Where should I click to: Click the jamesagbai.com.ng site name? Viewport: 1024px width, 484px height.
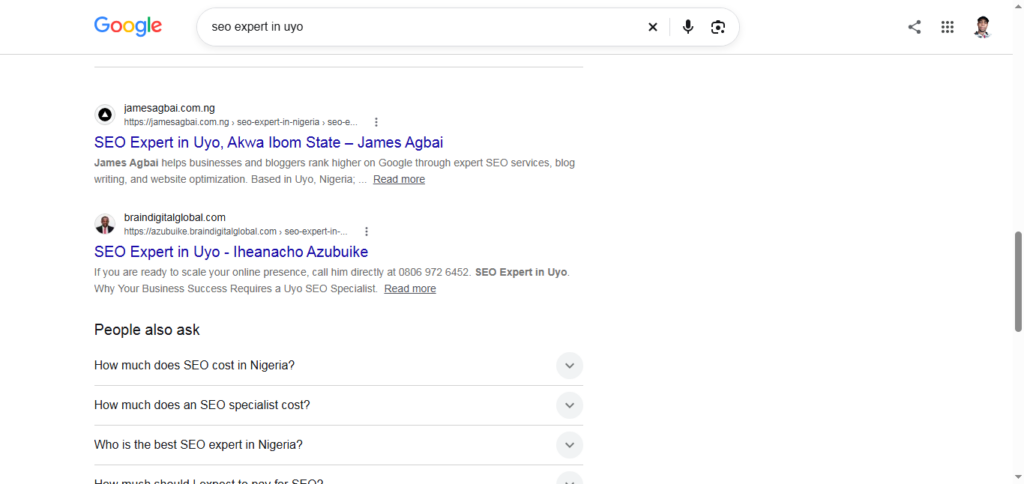[x=169, y=108]
